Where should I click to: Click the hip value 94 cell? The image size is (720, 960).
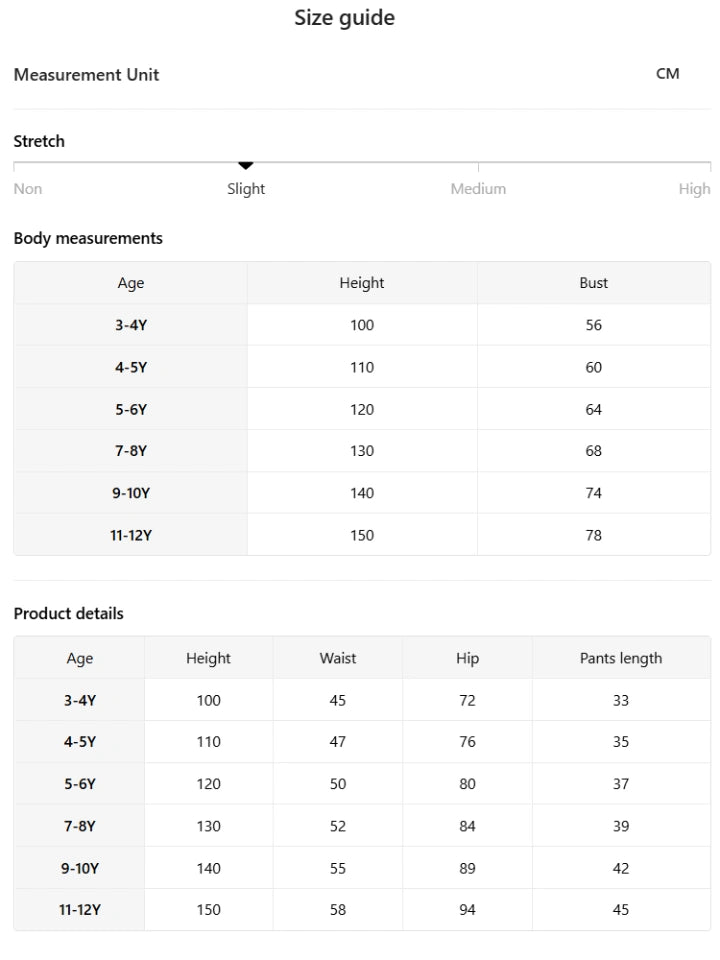coord(467,910)
